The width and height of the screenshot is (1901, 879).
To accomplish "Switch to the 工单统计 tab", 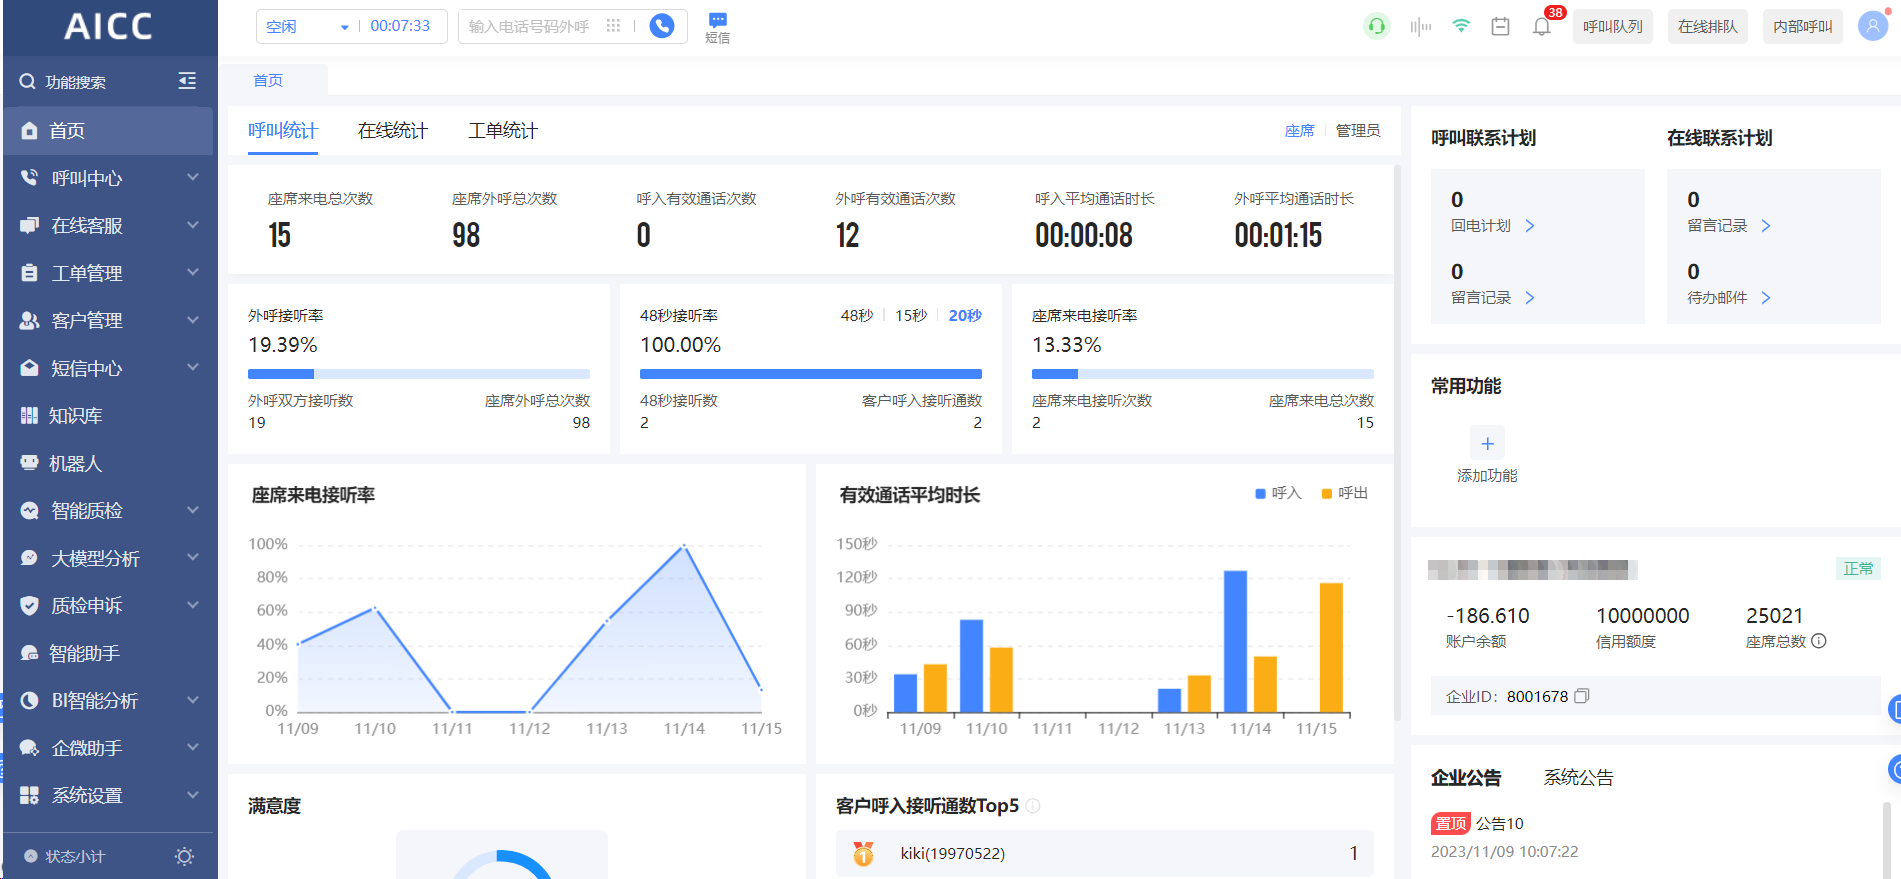I will pos(503,131).
